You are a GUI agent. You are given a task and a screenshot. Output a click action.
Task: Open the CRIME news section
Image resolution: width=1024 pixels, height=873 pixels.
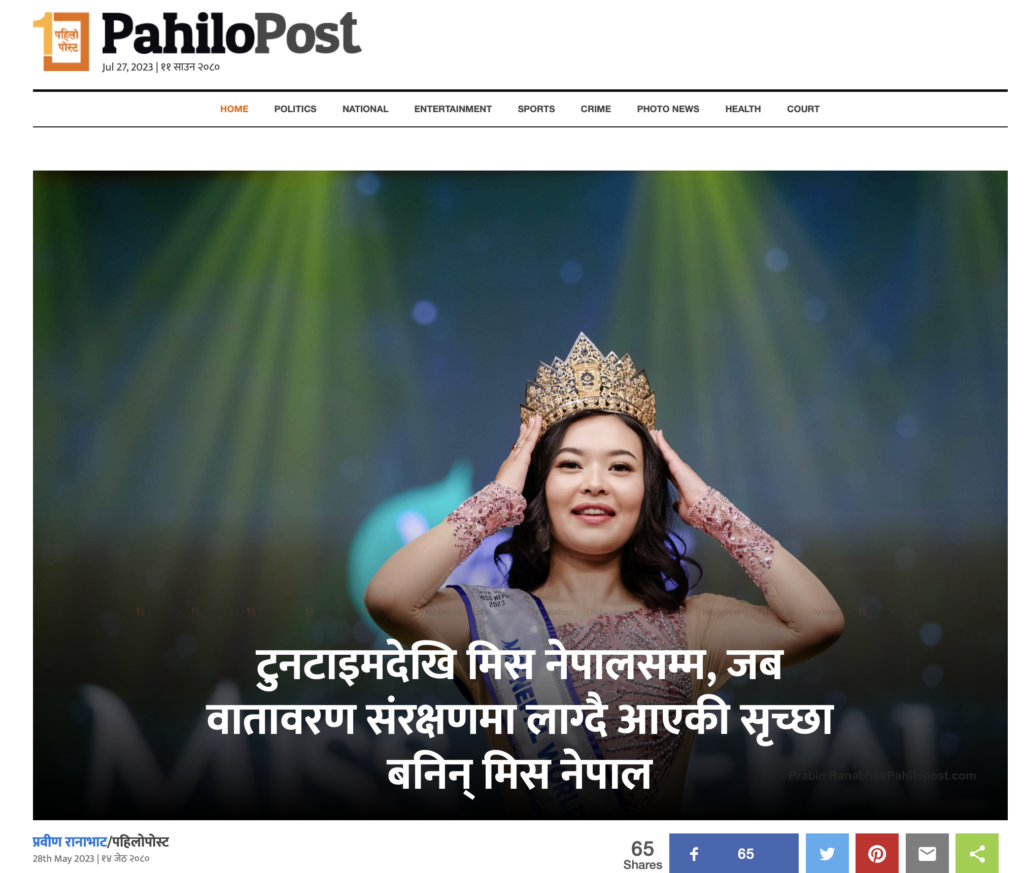click(596, 109)
